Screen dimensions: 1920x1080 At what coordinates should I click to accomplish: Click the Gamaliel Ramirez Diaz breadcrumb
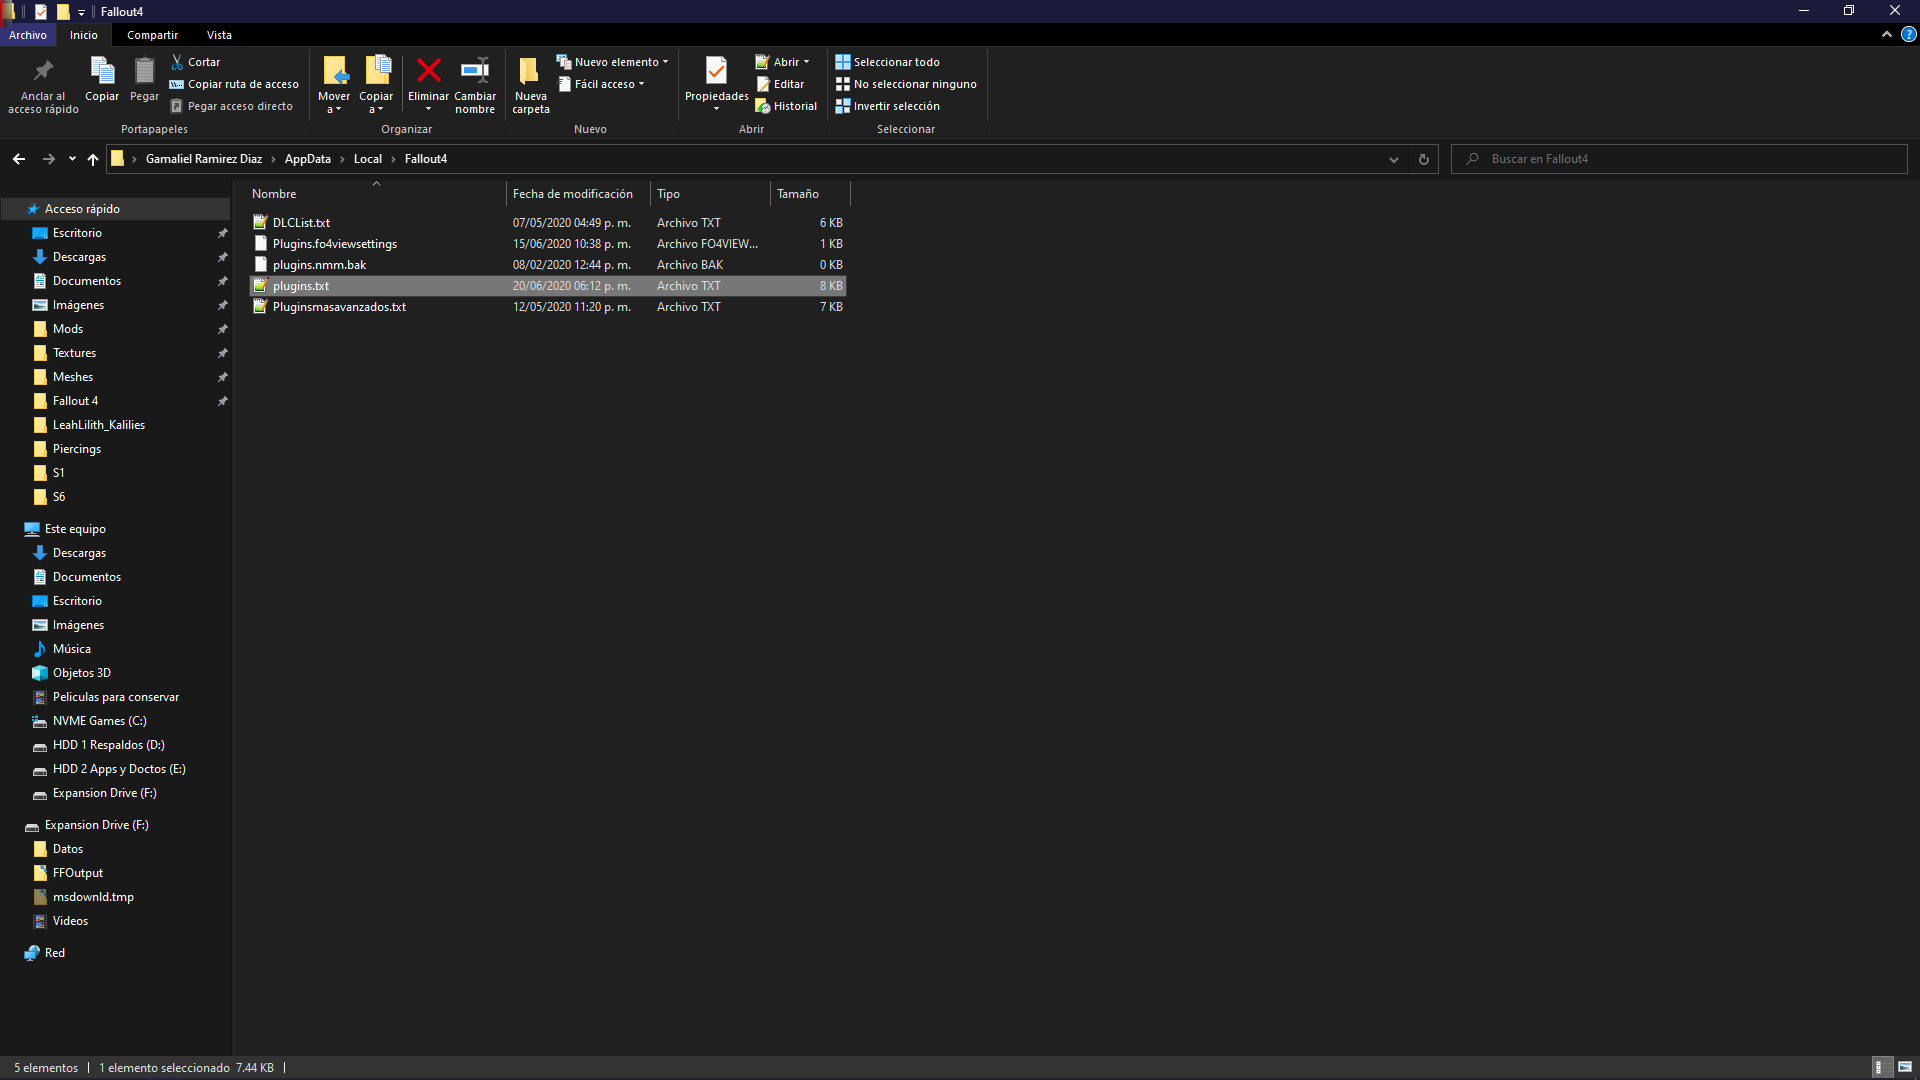click(204, 159)
